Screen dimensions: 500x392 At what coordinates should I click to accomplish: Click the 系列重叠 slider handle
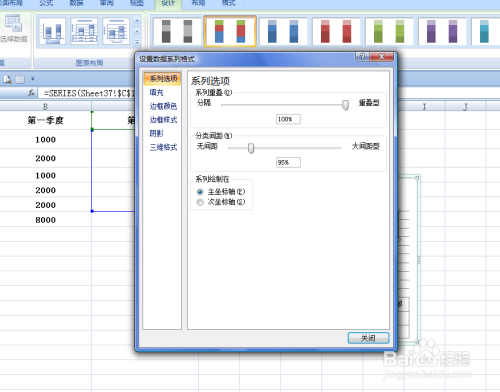pos(345,105)
